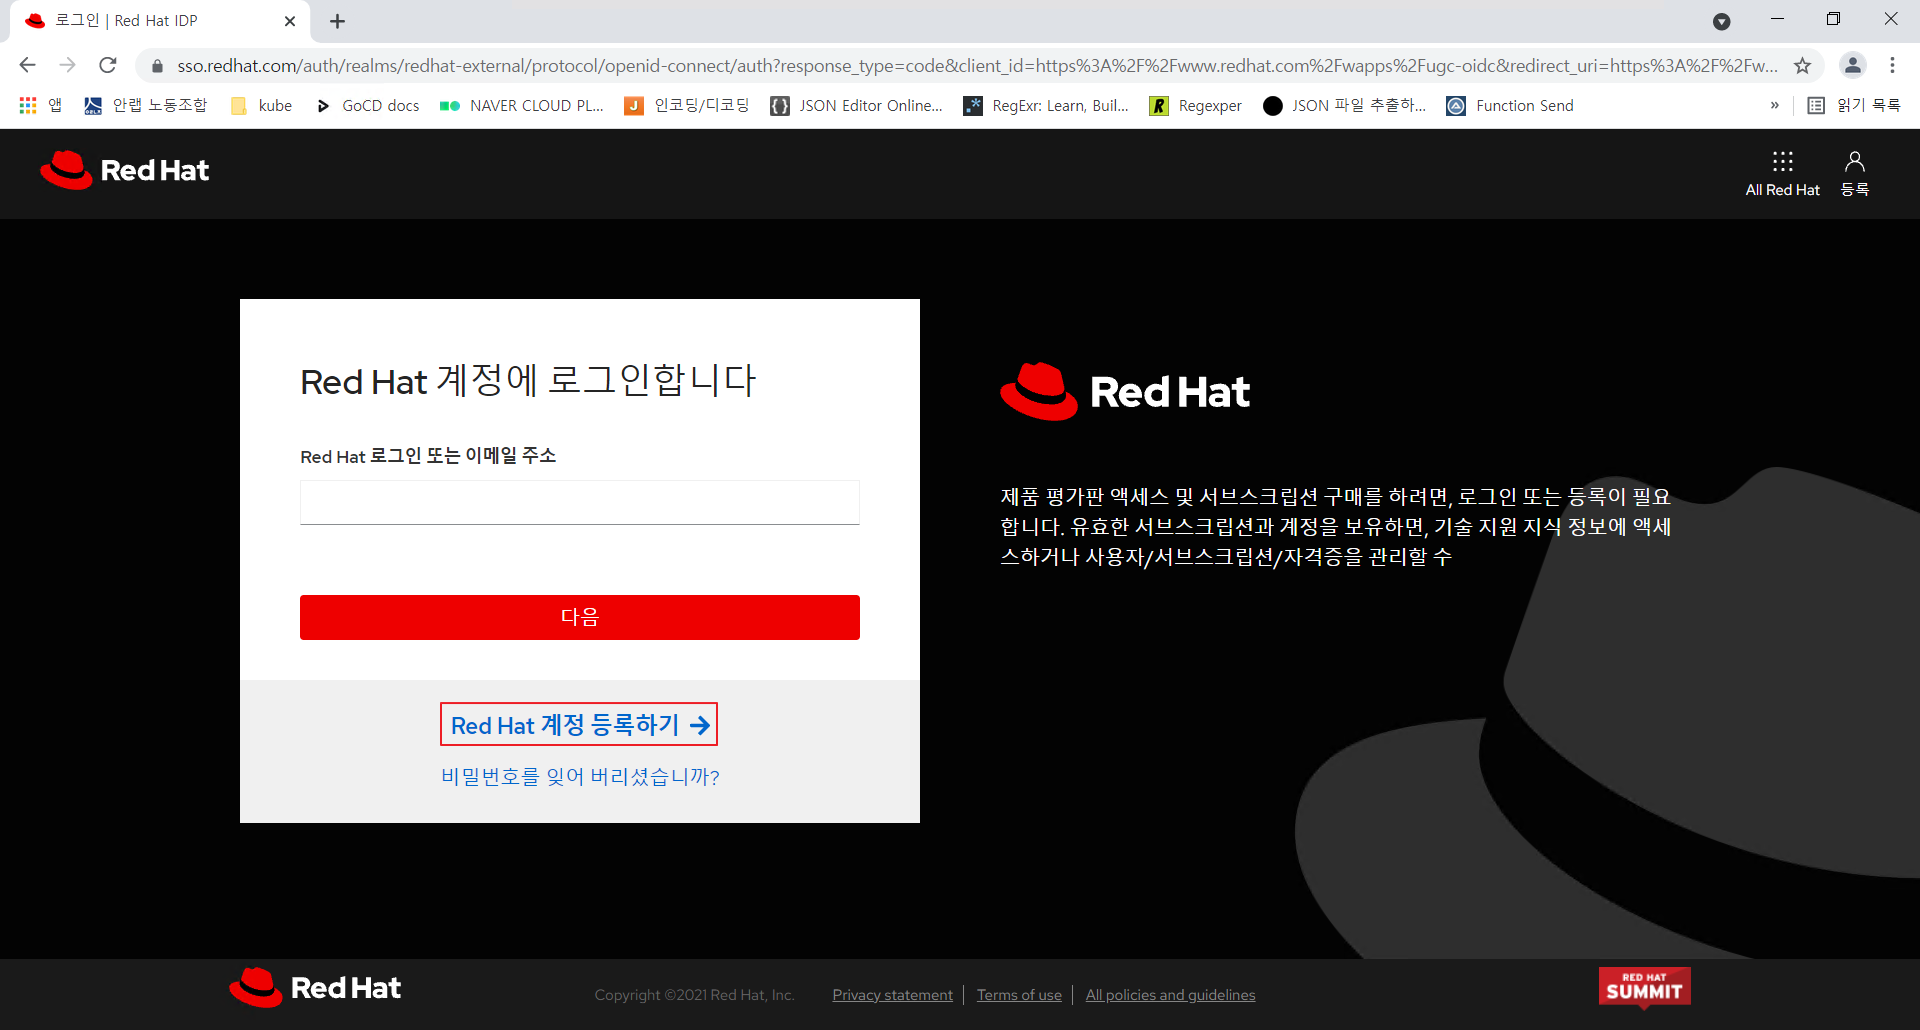The height and width of the screenshot is (1030, 1920).
Task: Open the NAVER CLOUD PL... bookmark
Action: pyautogui.click(x=522, y=106)
